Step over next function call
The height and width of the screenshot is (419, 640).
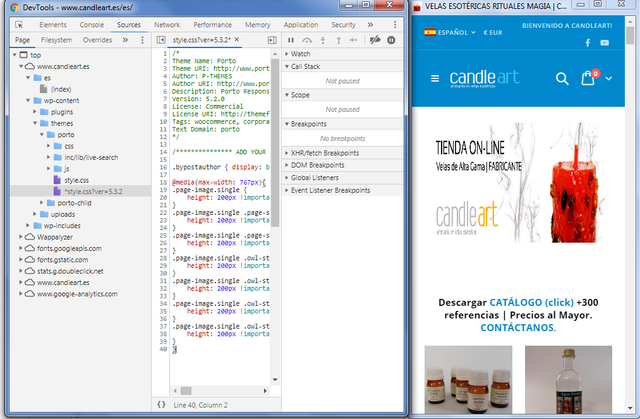click(x=307, y=40)
